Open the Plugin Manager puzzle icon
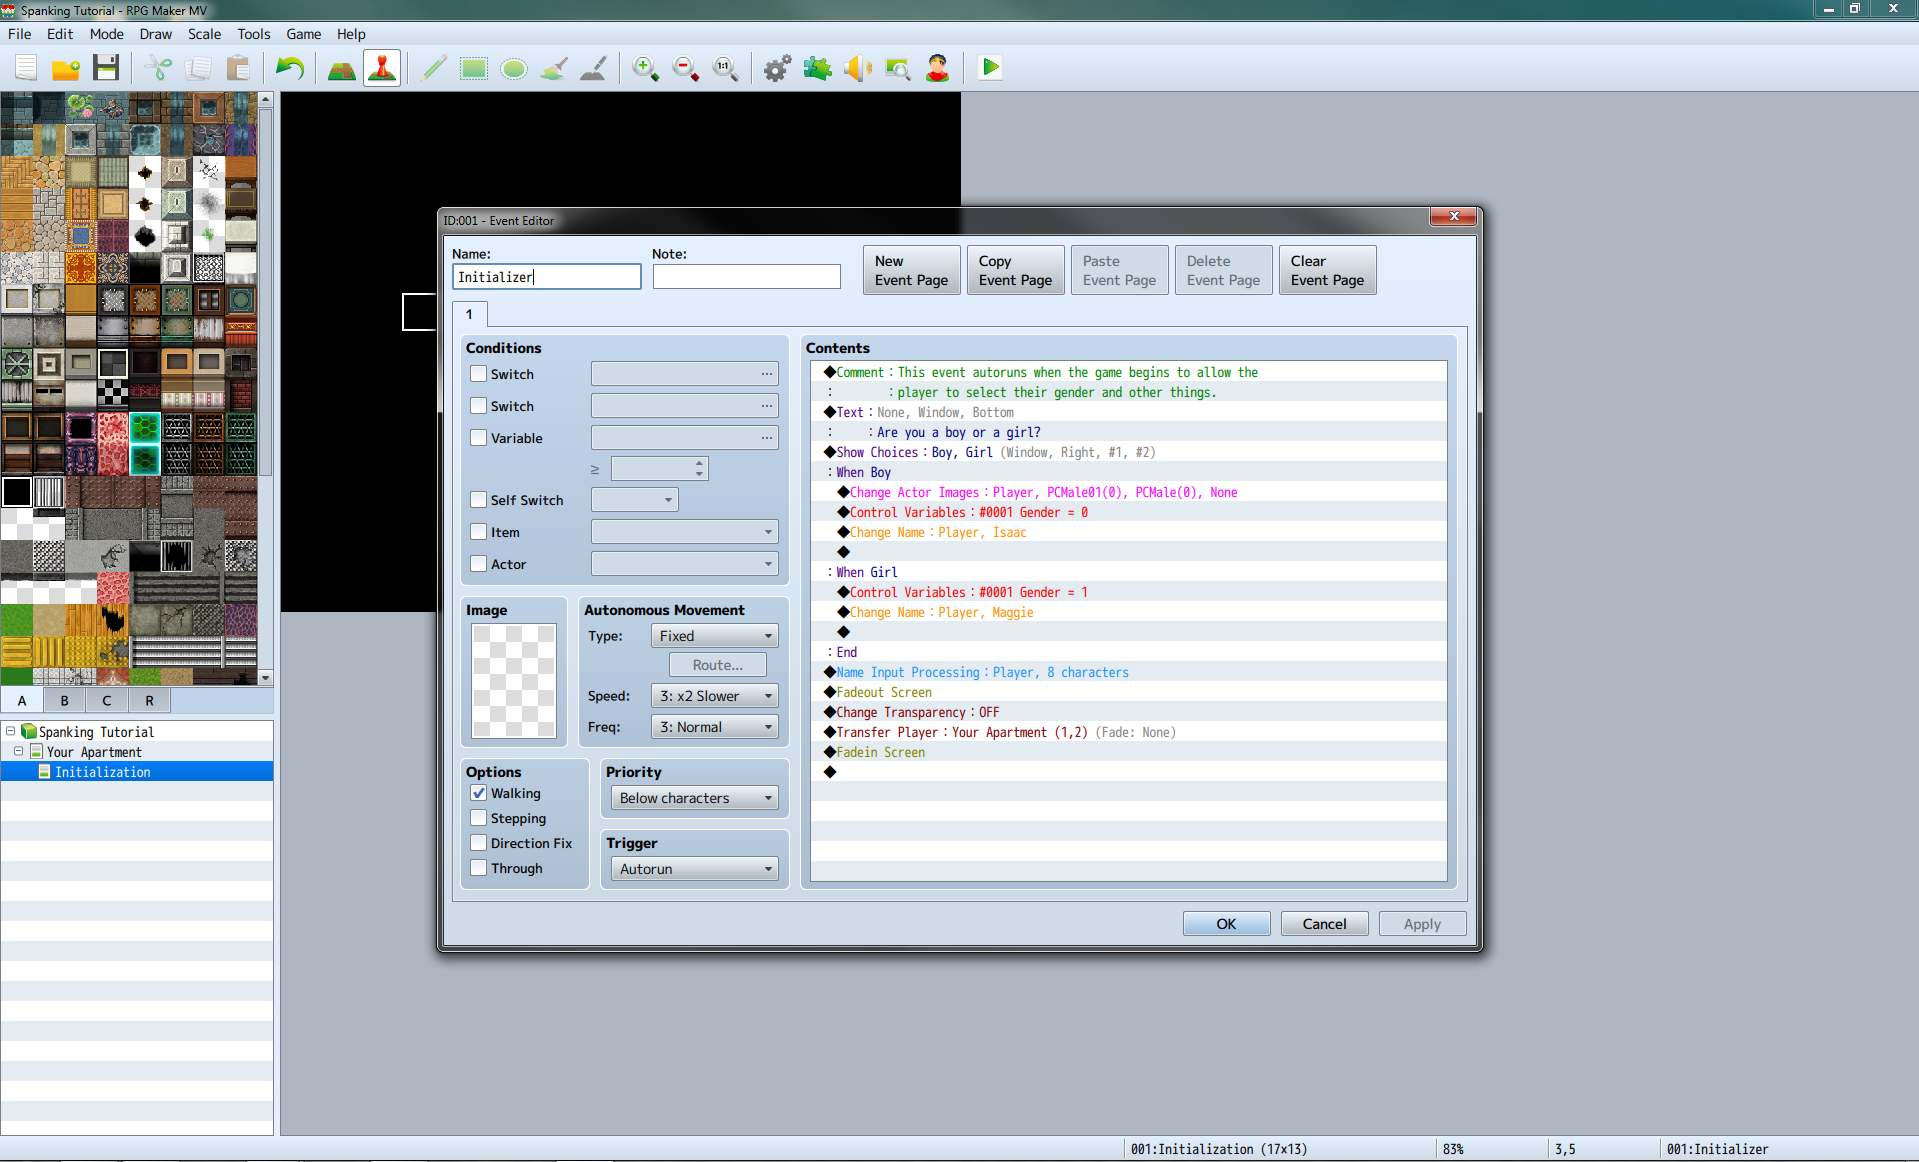The image size is (1919, 1162). [818, 68]
